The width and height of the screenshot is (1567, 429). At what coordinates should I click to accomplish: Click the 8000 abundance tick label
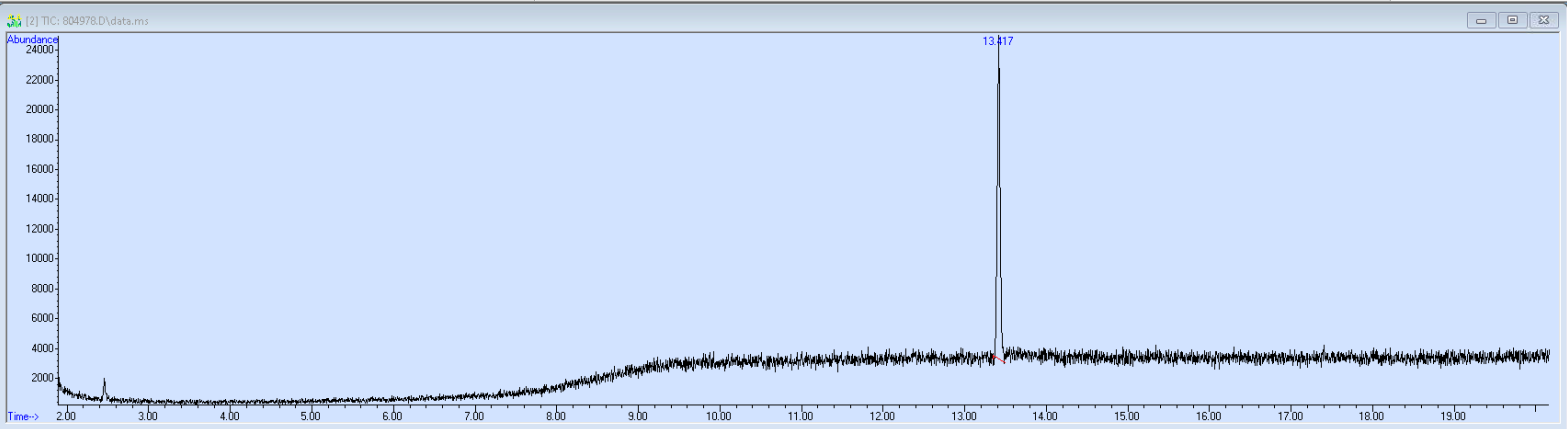[42, 288]
